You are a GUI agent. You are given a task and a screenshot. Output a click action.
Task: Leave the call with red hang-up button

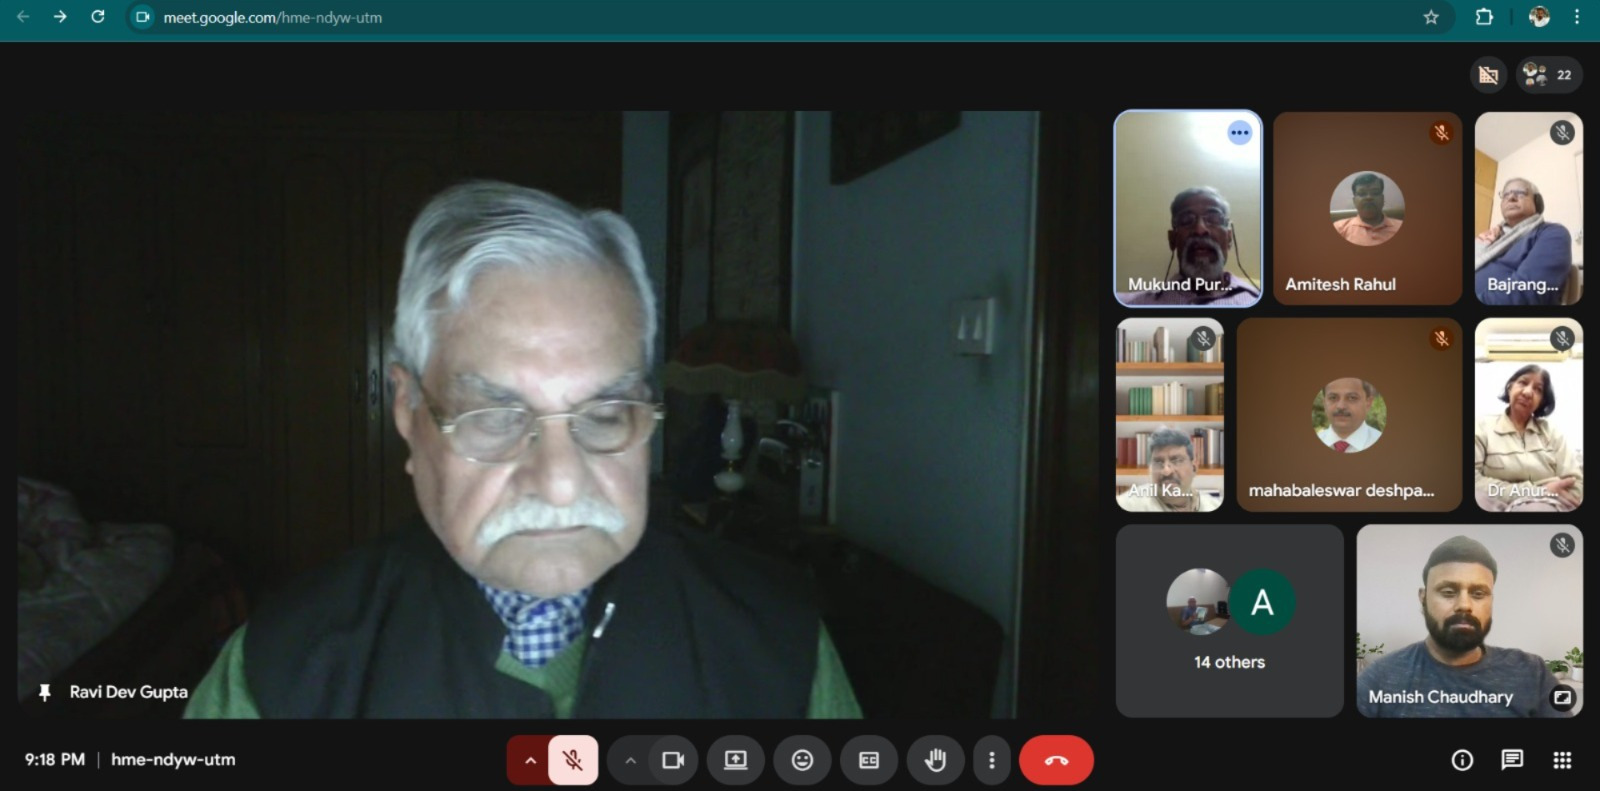[x=1056, y=760]
